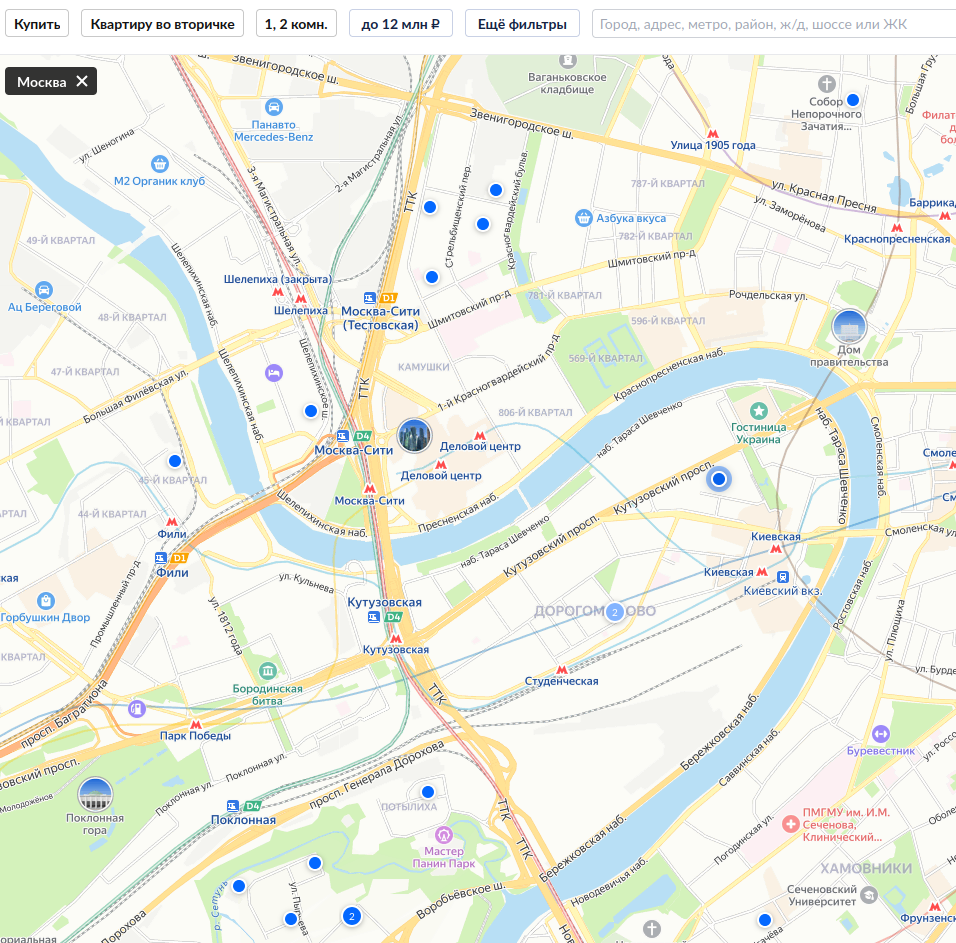
Task: Click the Горбушкин Двор shopping icon
Action: click(x=46, y=601)
